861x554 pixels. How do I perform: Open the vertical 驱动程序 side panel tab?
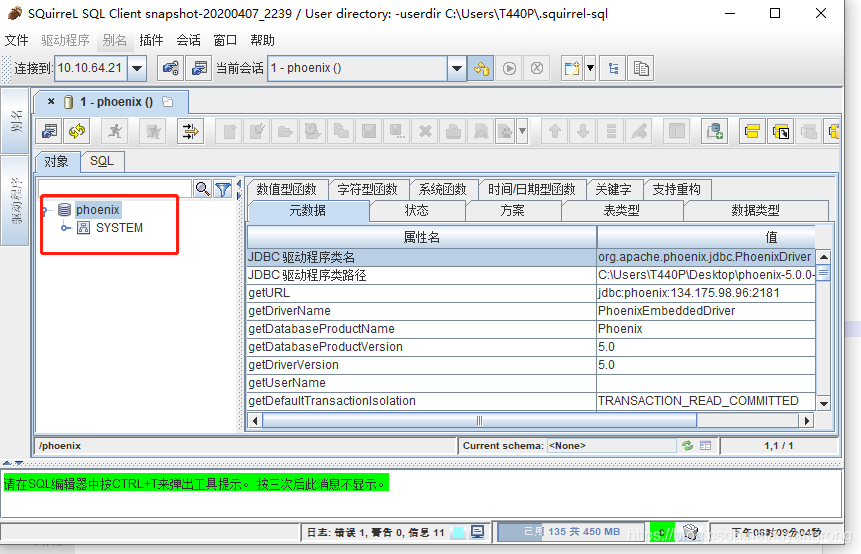(15, 200)
